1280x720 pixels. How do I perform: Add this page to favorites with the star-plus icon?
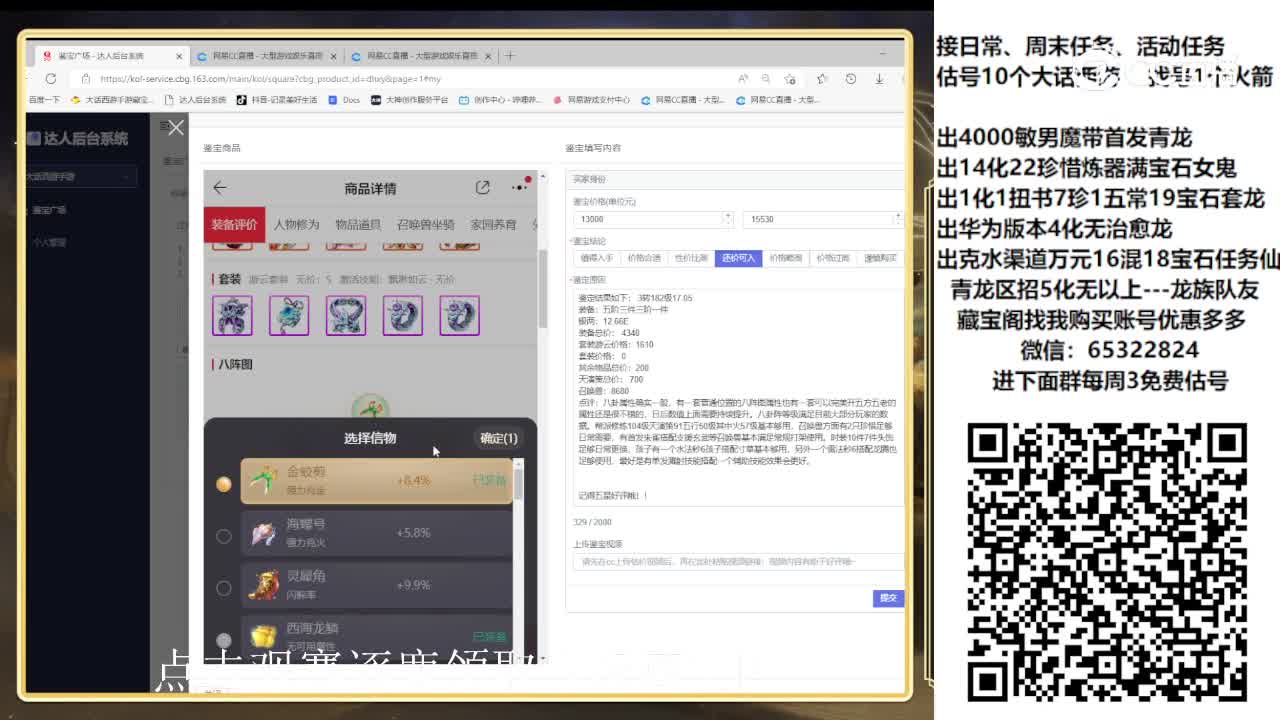tap(790, 78)
